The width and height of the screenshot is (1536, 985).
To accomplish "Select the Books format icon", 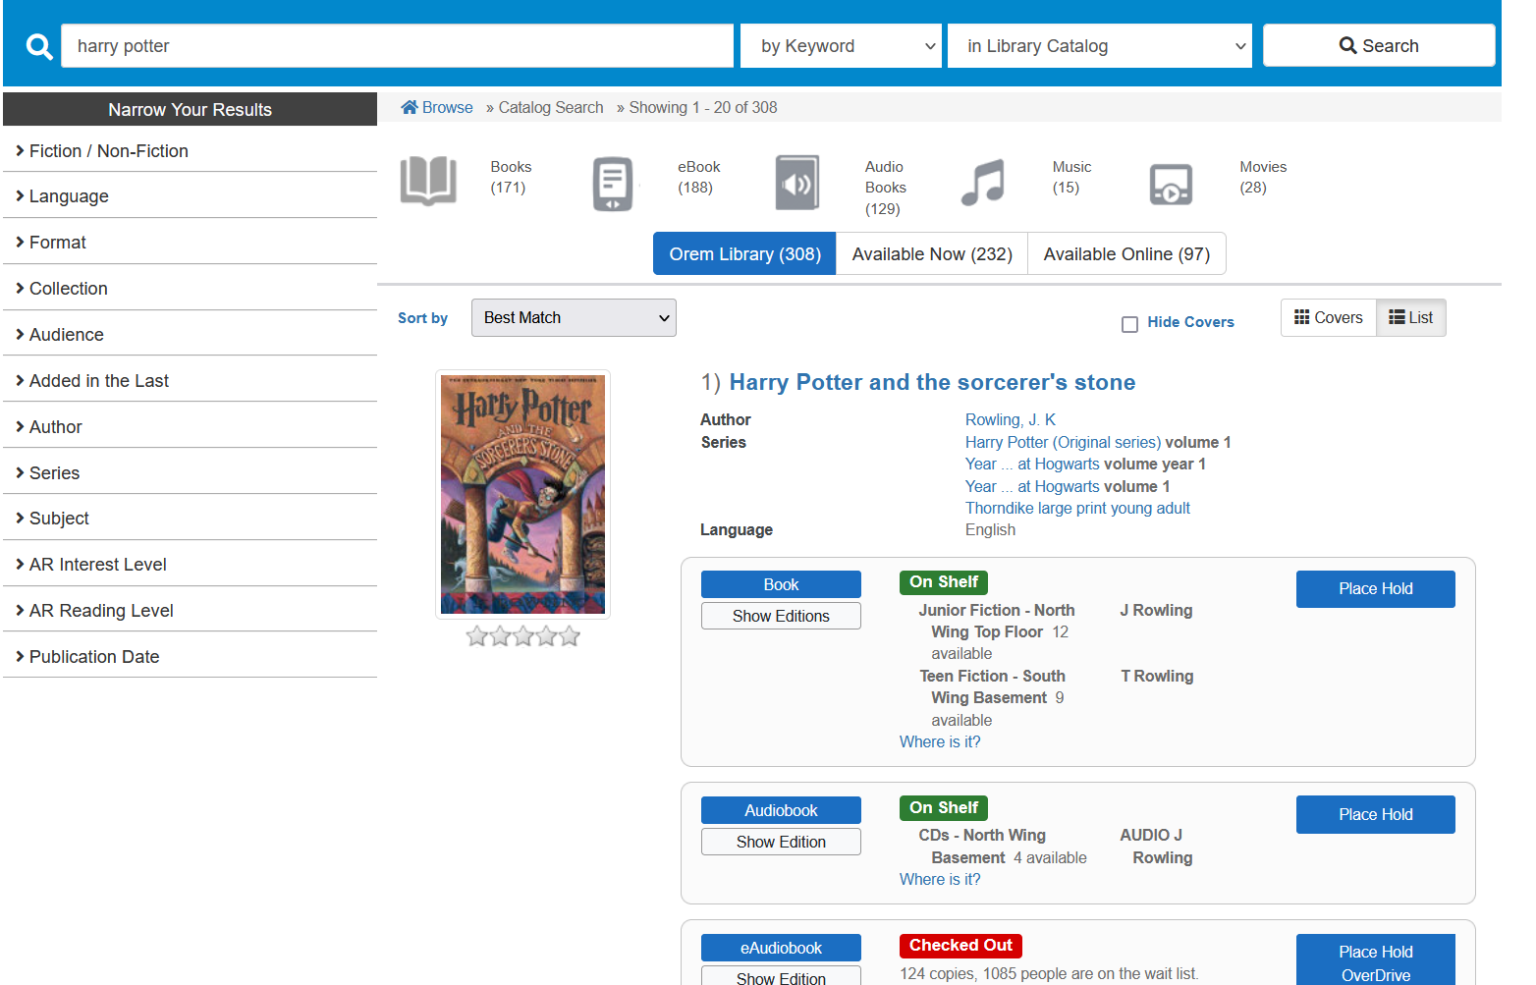I will click(x=429, y=182).
